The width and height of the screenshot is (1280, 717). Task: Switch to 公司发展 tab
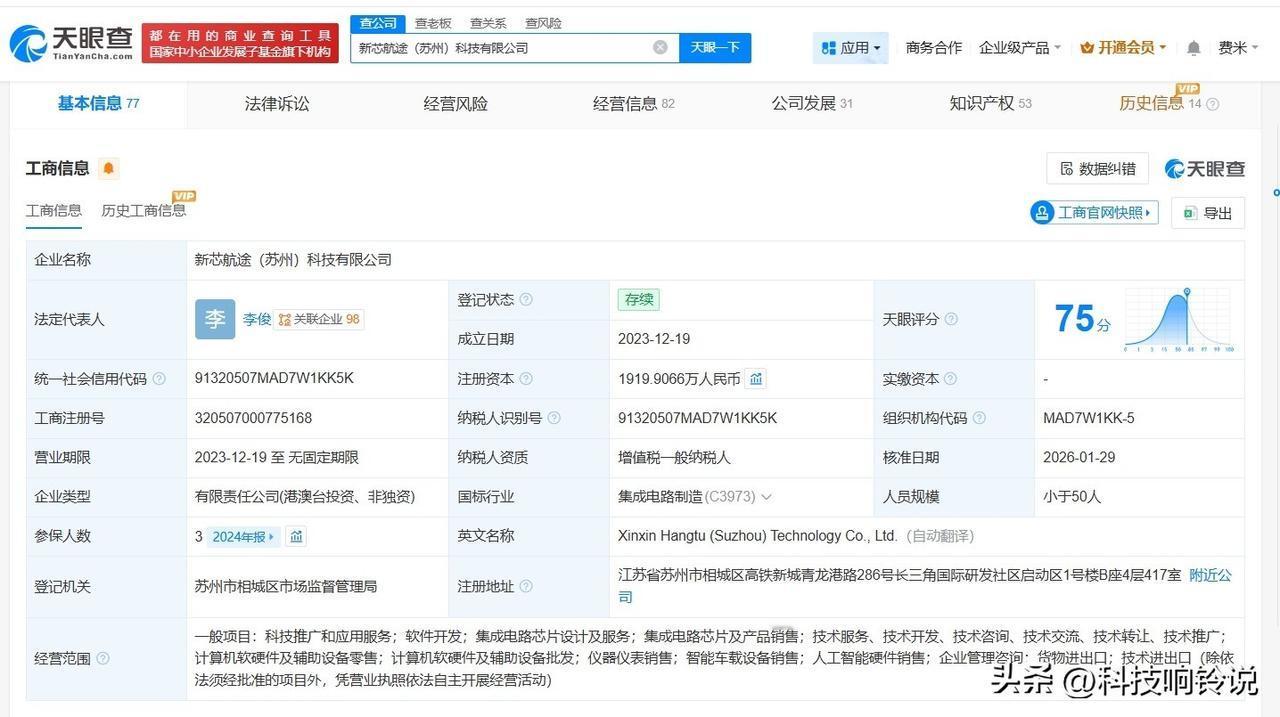click(x=811, y=103)
